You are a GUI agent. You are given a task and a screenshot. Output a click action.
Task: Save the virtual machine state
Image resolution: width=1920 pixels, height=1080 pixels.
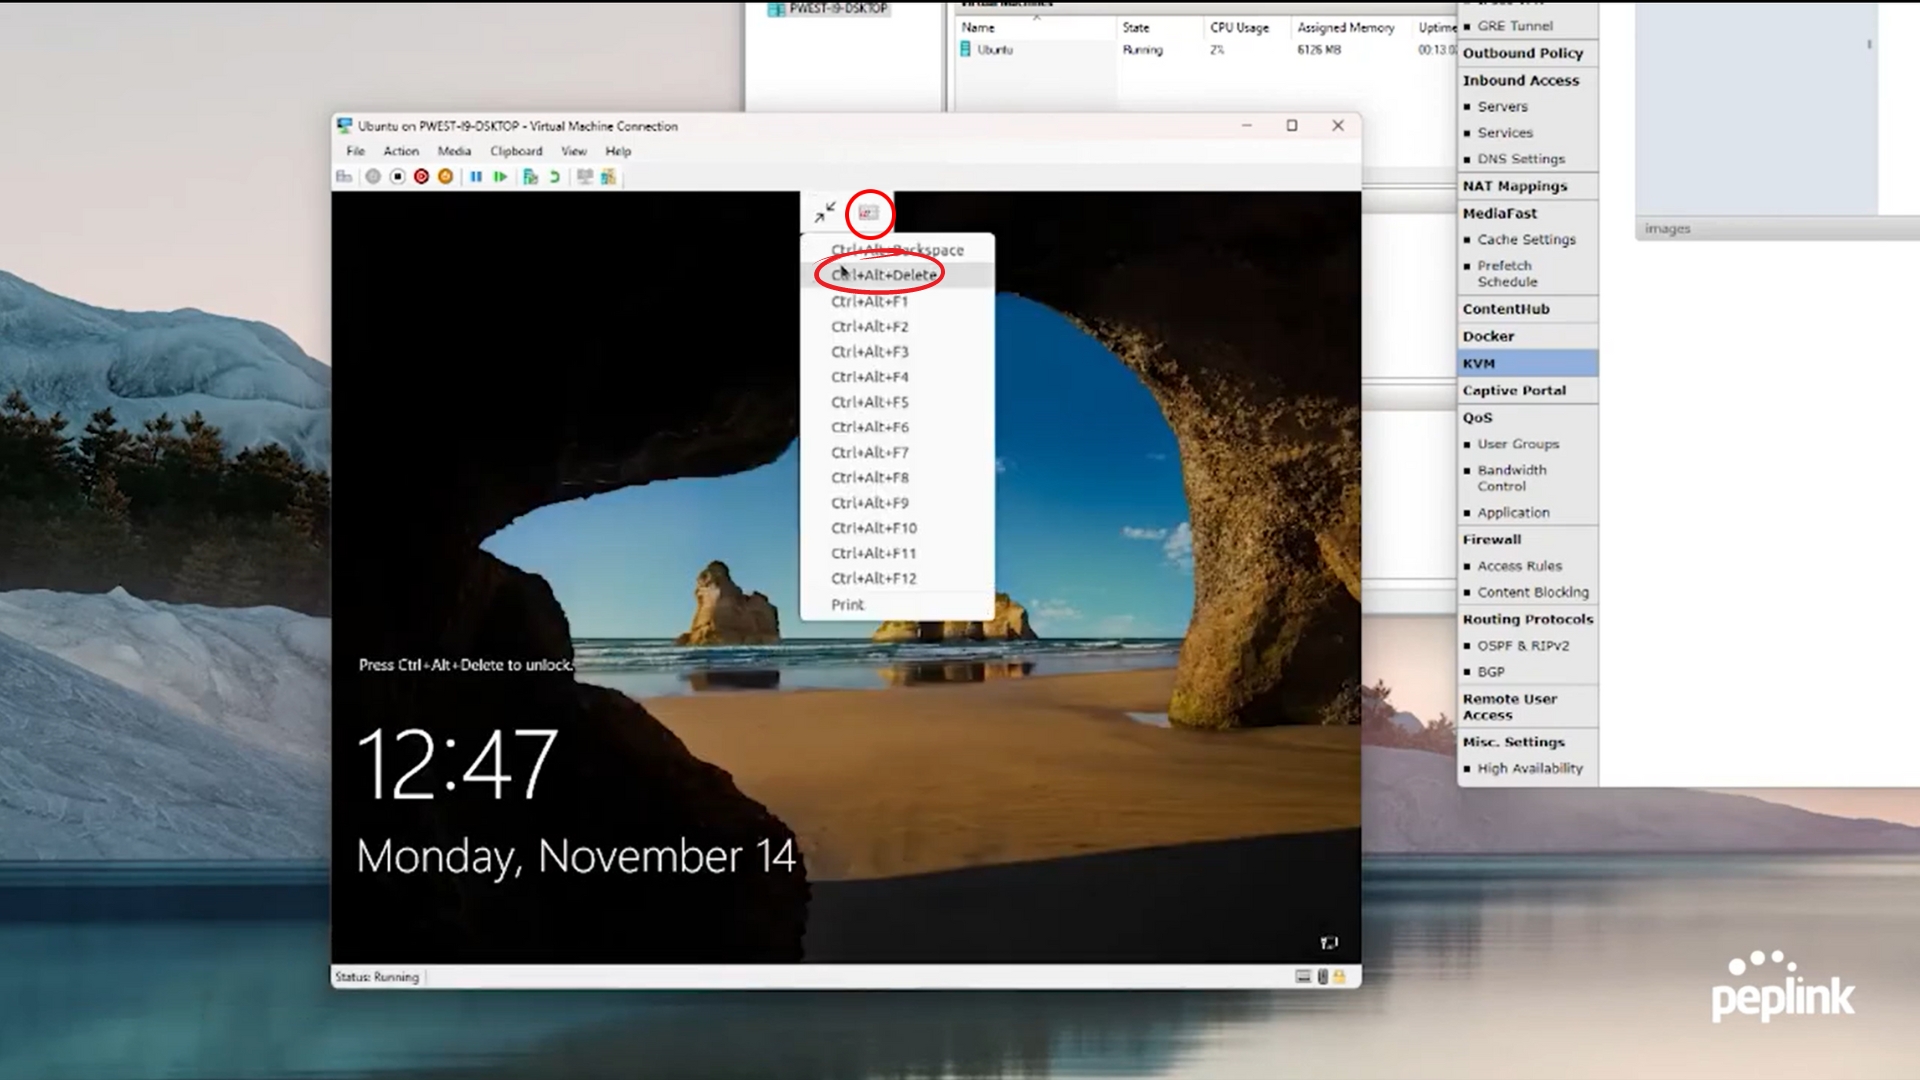(445, 177)
